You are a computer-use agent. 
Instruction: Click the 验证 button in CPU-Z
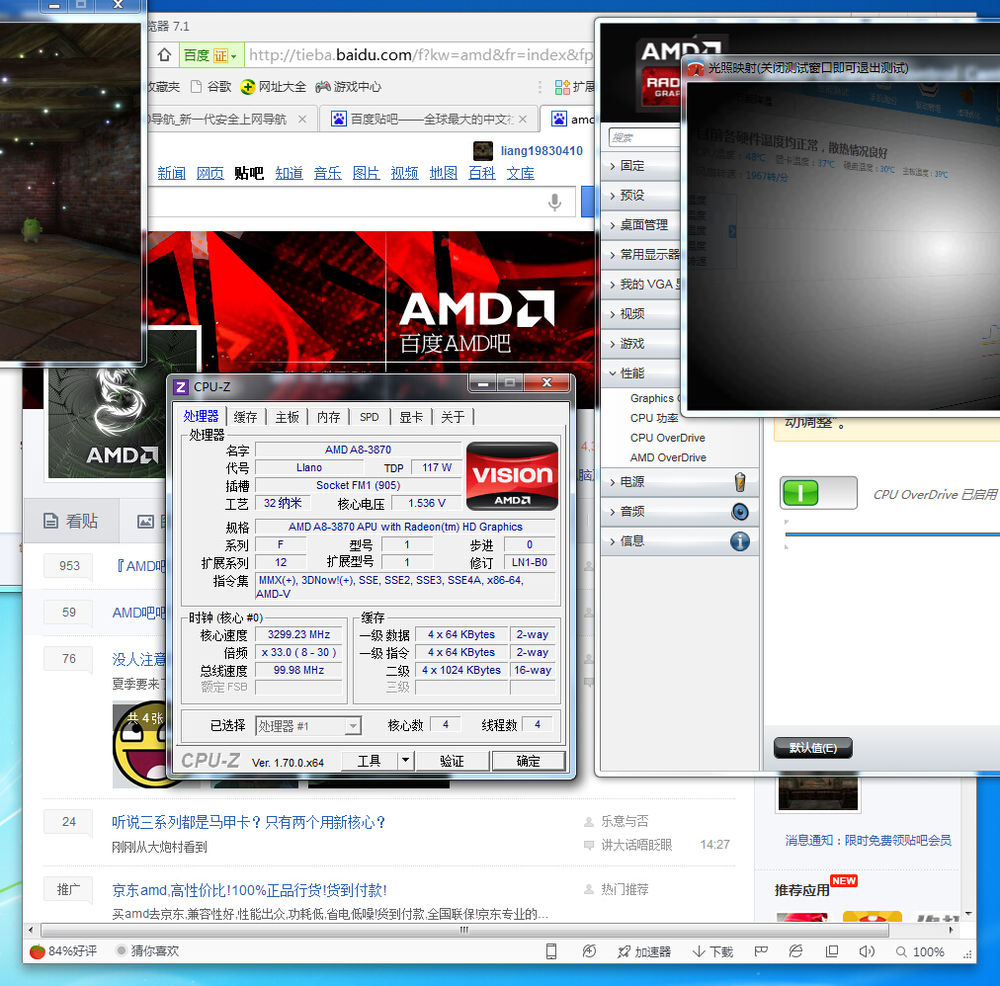[x=453, y=761]
